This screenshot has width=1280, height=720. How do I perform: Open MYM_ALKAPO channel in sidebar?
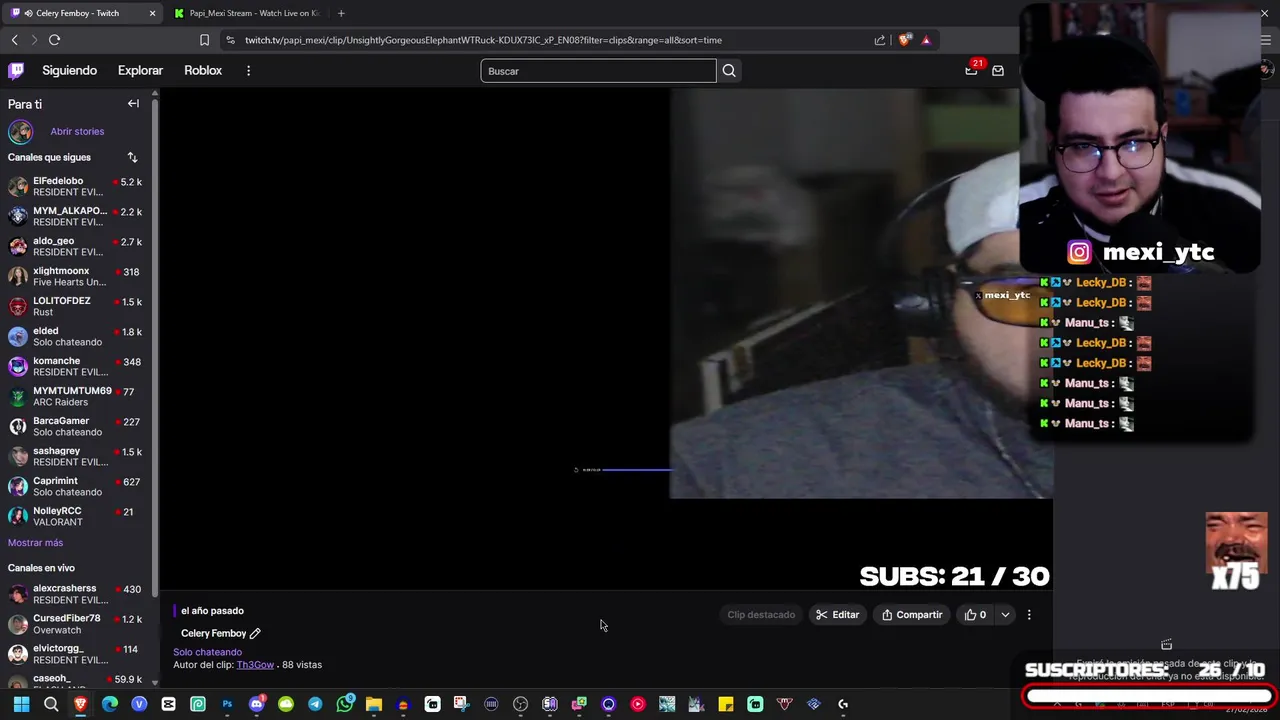[76, 216]
